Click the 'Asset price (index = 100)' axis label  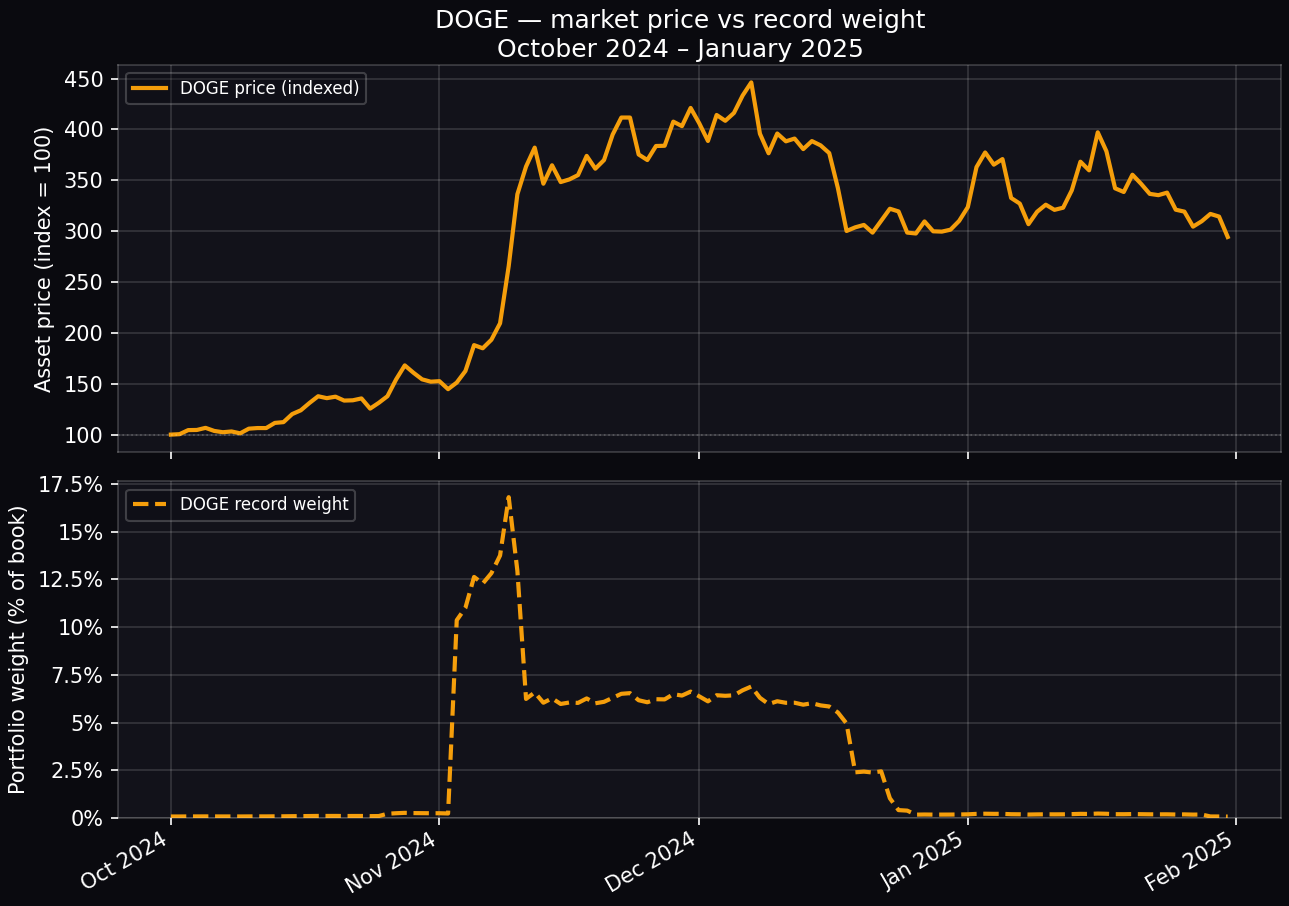tap(43, 260)
